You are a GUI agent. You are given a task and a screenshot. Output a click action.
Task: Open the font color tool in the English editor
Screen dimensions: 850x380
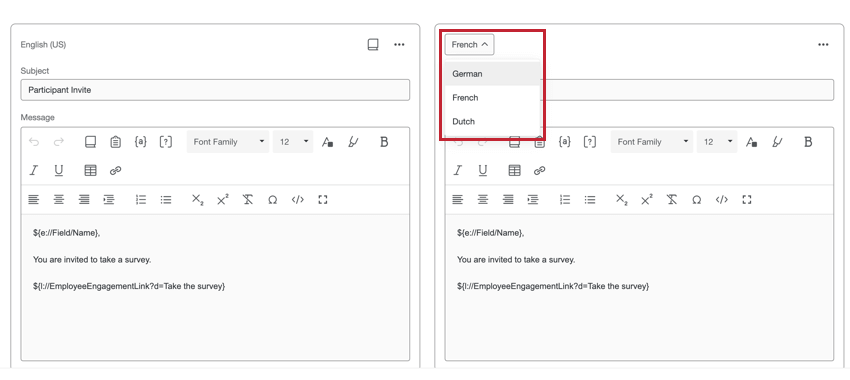327,142
